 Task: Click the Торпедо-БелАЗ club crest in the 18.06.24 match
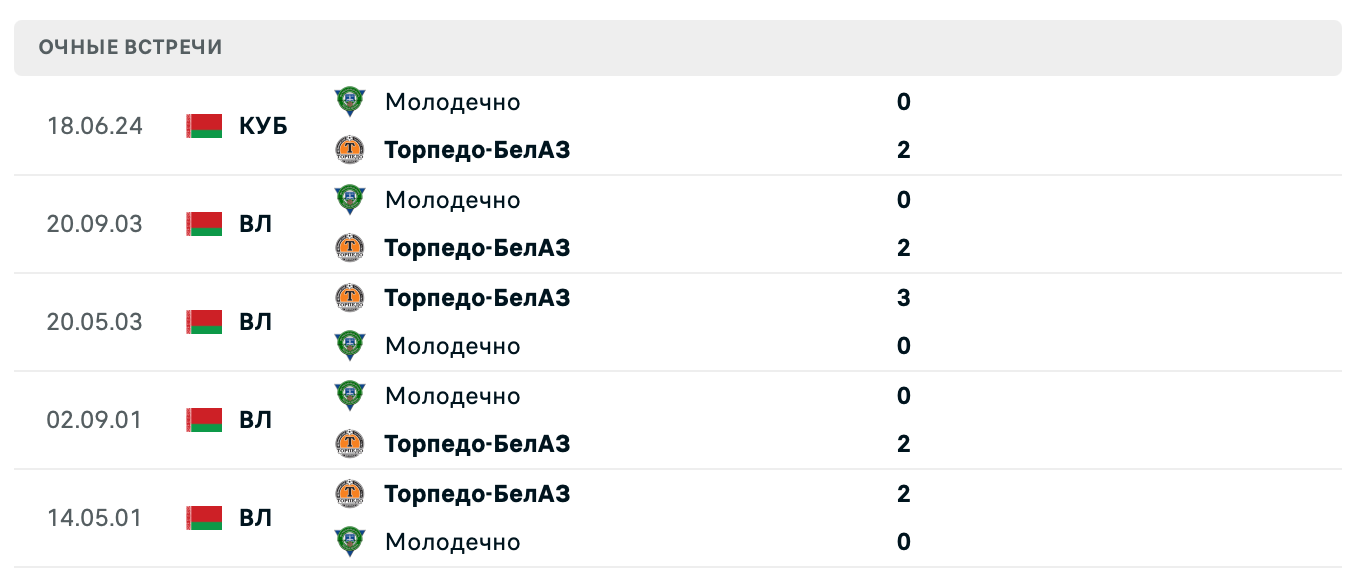(352, 150)
